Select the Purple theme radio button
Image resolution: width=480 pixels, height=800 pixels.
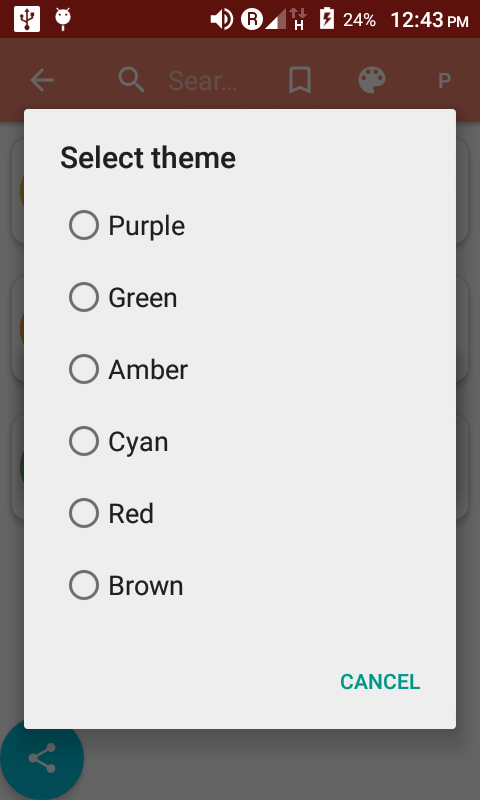coord(84,225)
